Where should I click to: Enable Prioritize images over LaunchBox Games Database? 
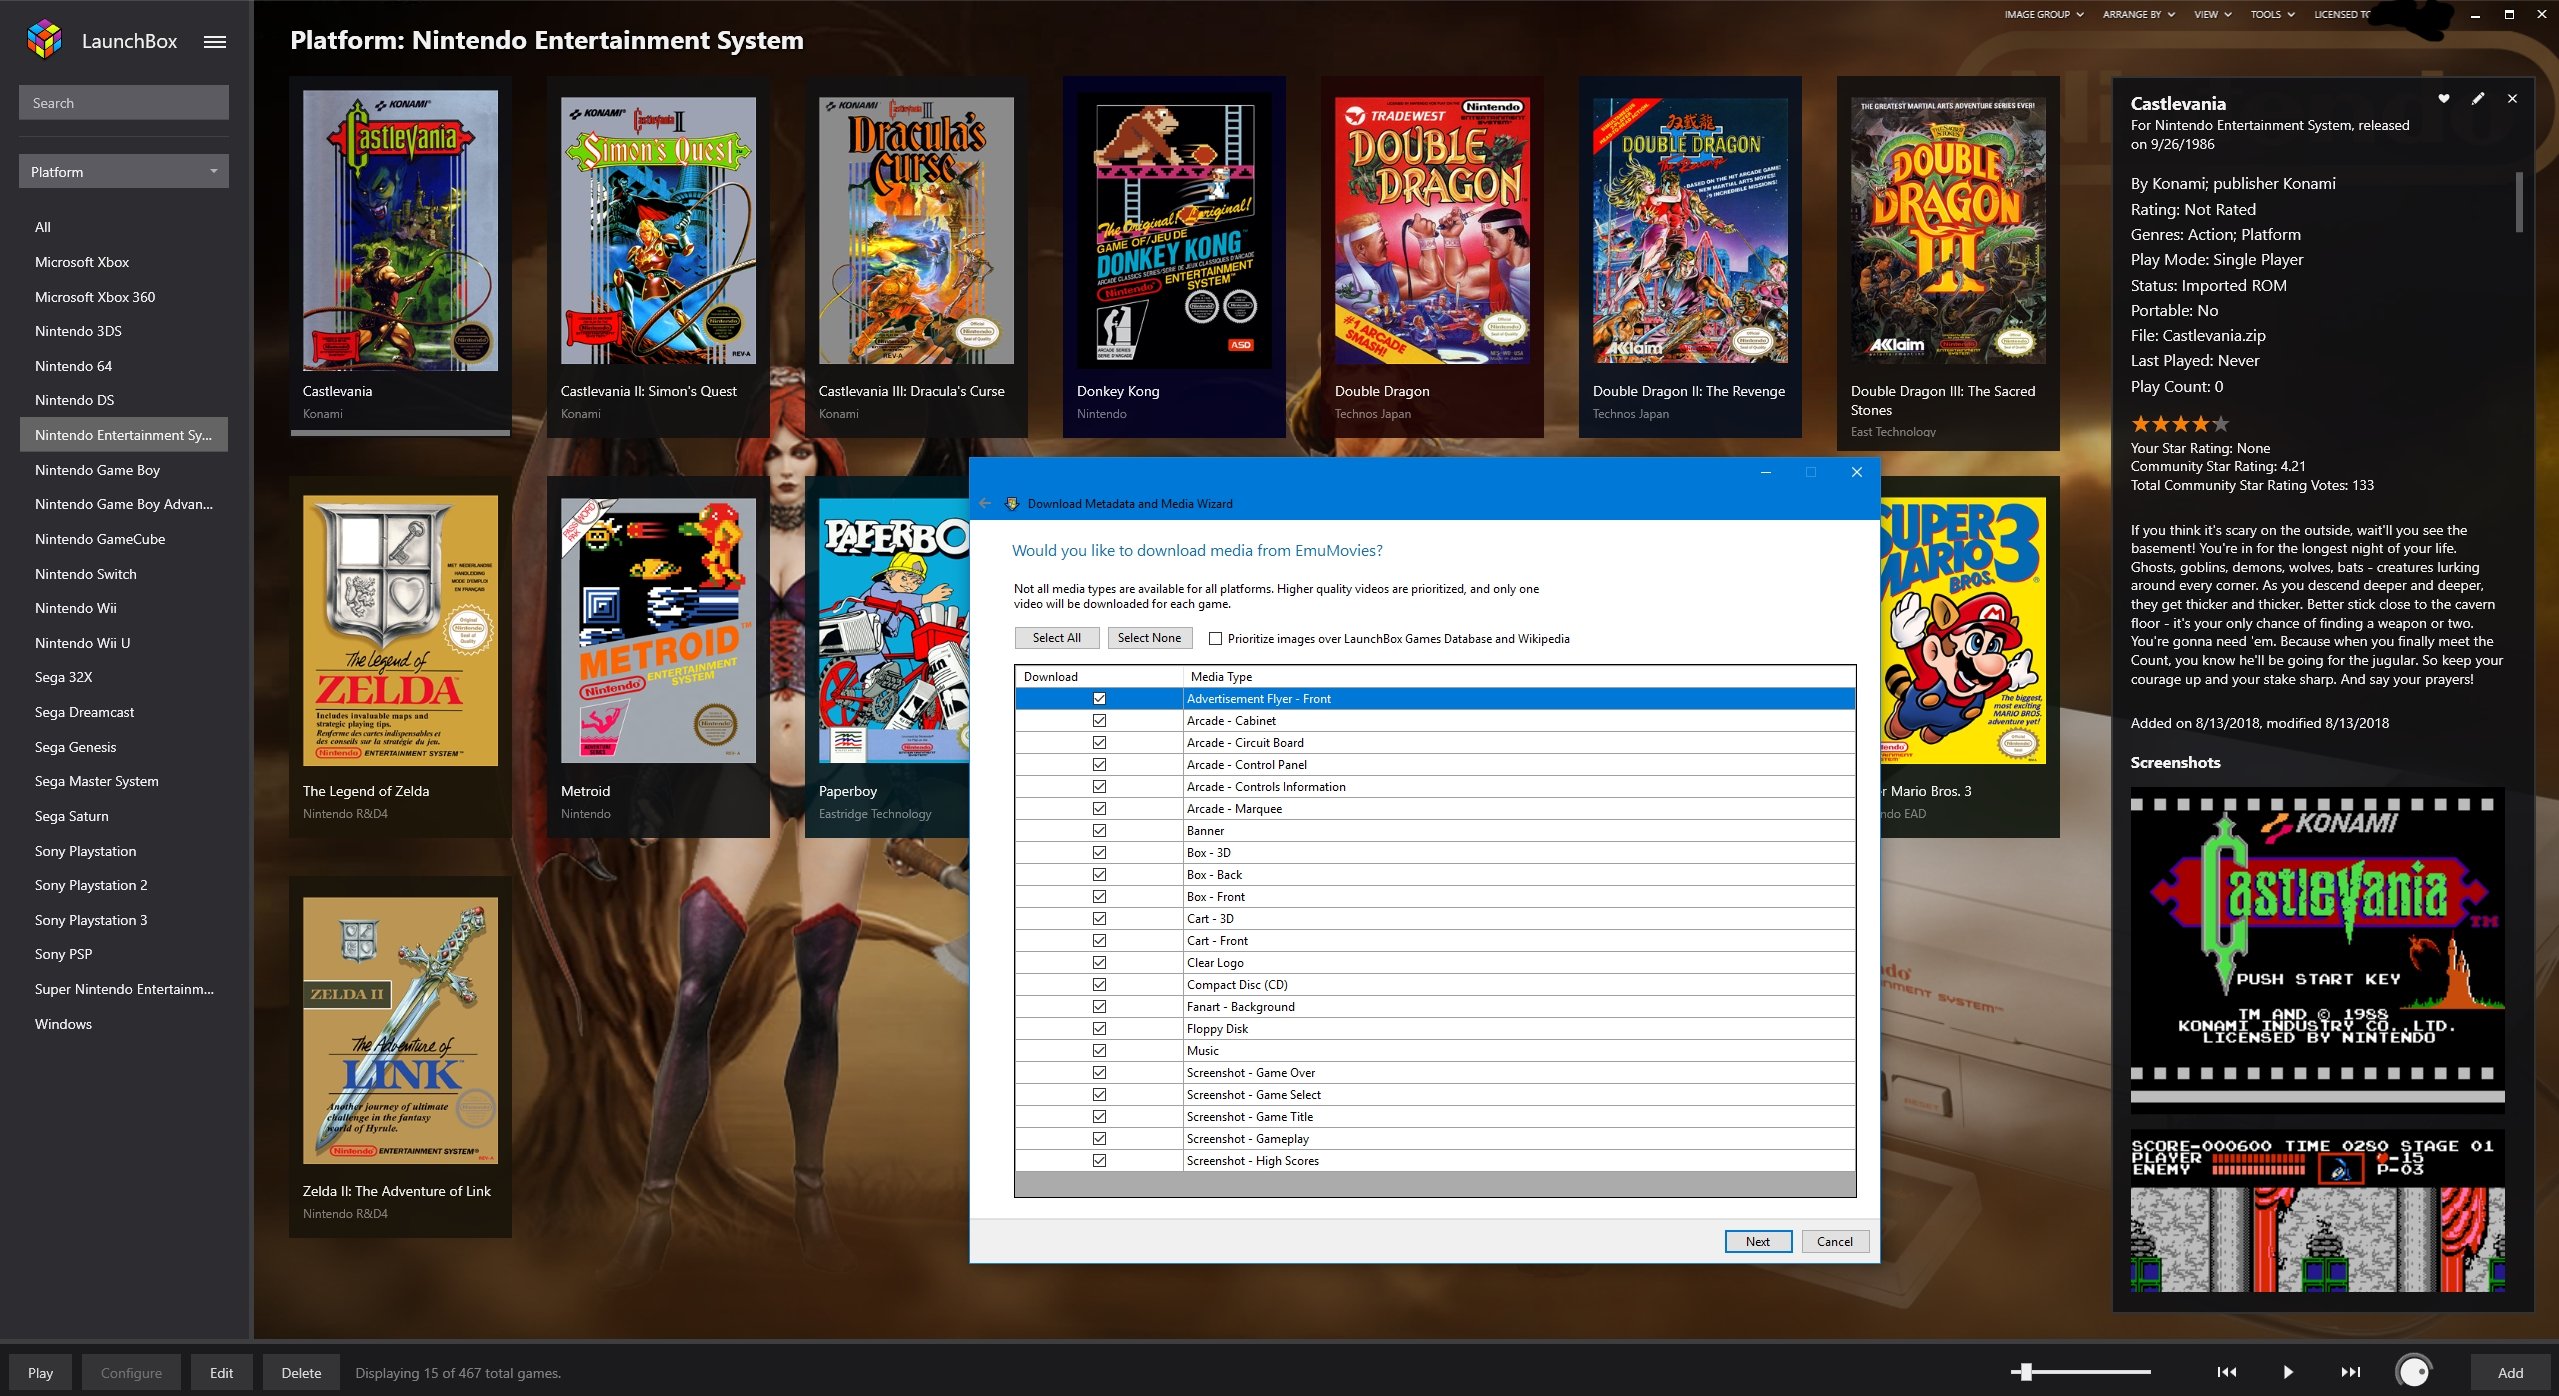click(1215, 639)
